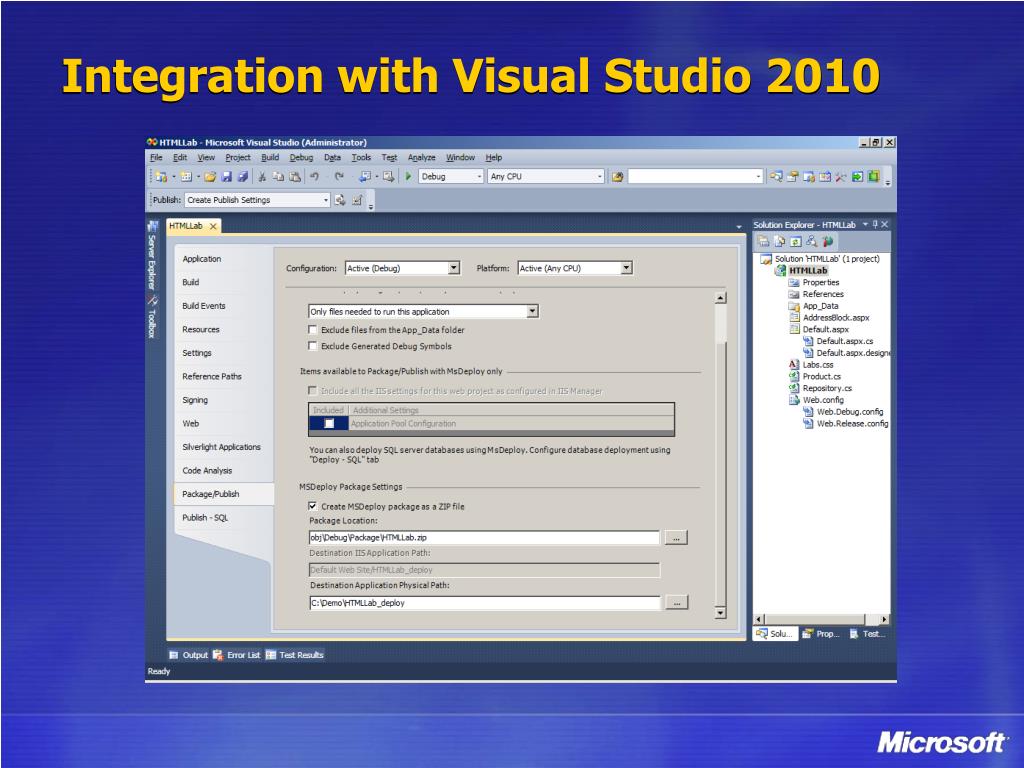This screenshot has height=768, width=1024.
Task: Browse for Package Location with ellipsis button
Action: point(676,538)
